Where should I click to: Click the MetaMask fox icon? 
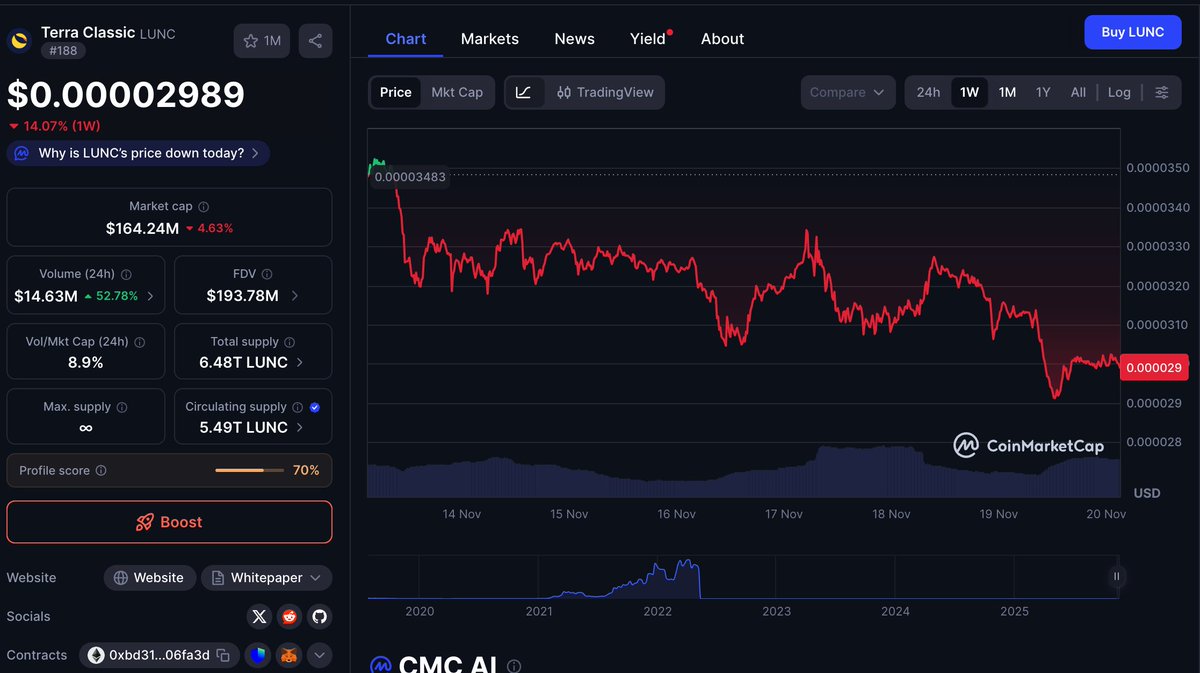click(289, 655)
